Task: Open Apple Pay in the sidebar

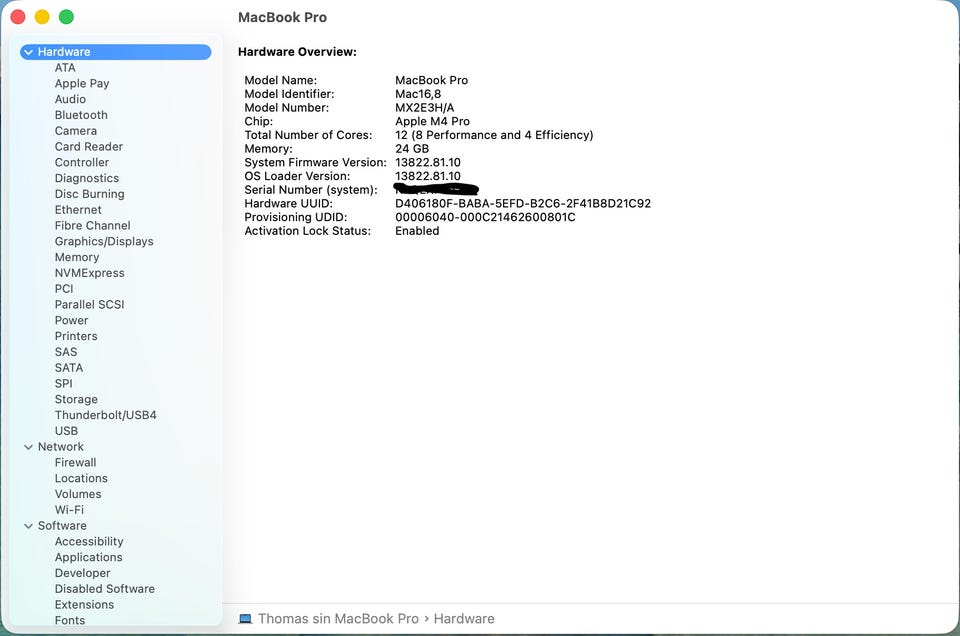Action: pos(82,84)
